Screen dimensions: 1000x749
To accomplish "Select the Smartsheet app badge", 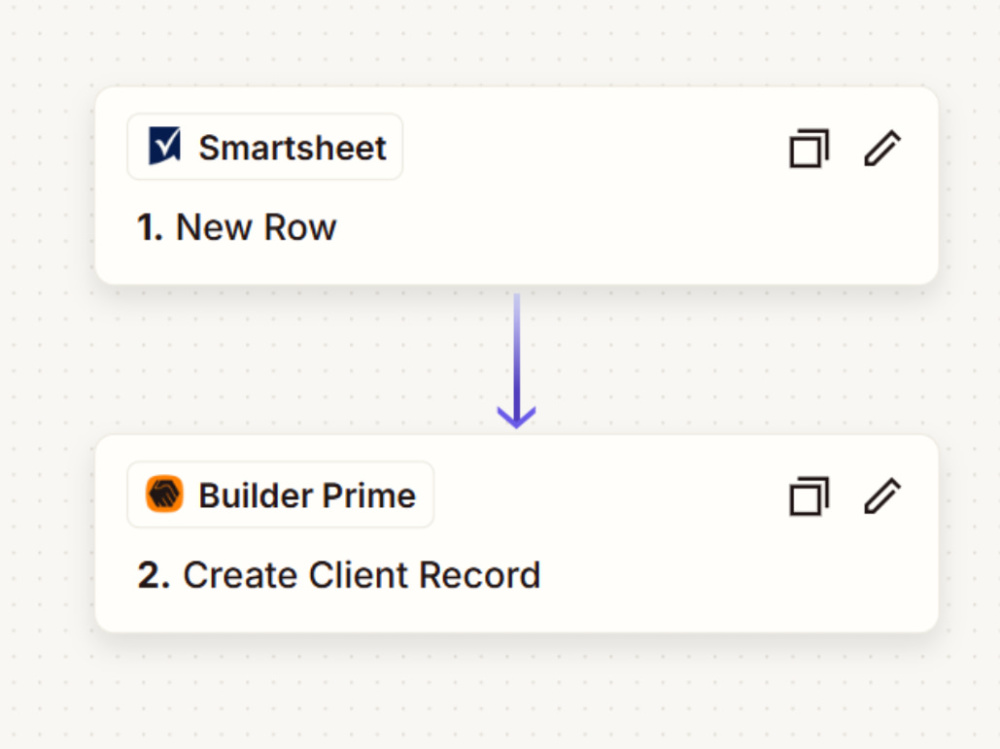I will click(x=265, y=147).
